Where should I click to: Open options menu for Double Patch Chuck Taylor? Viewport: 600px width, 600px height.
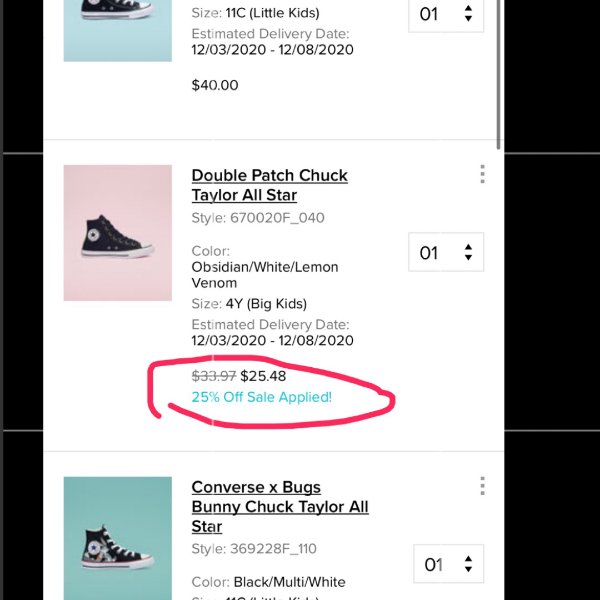click(483, 174)
